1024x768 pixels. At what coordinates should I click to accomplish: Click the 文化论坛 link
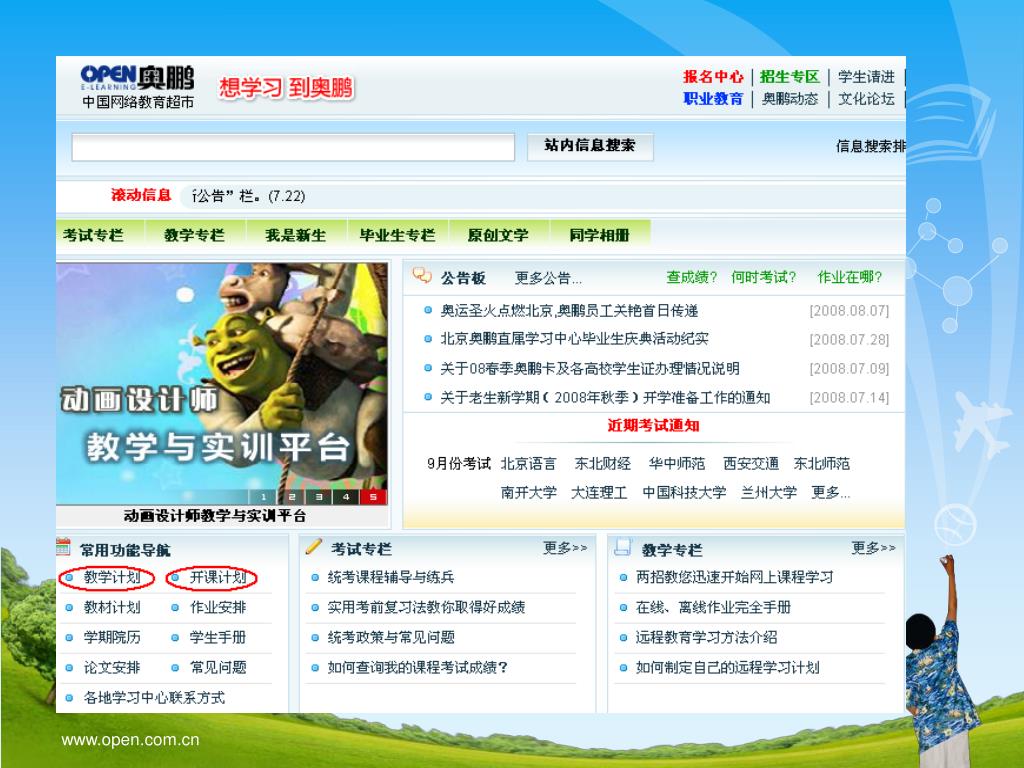(866, 99)
